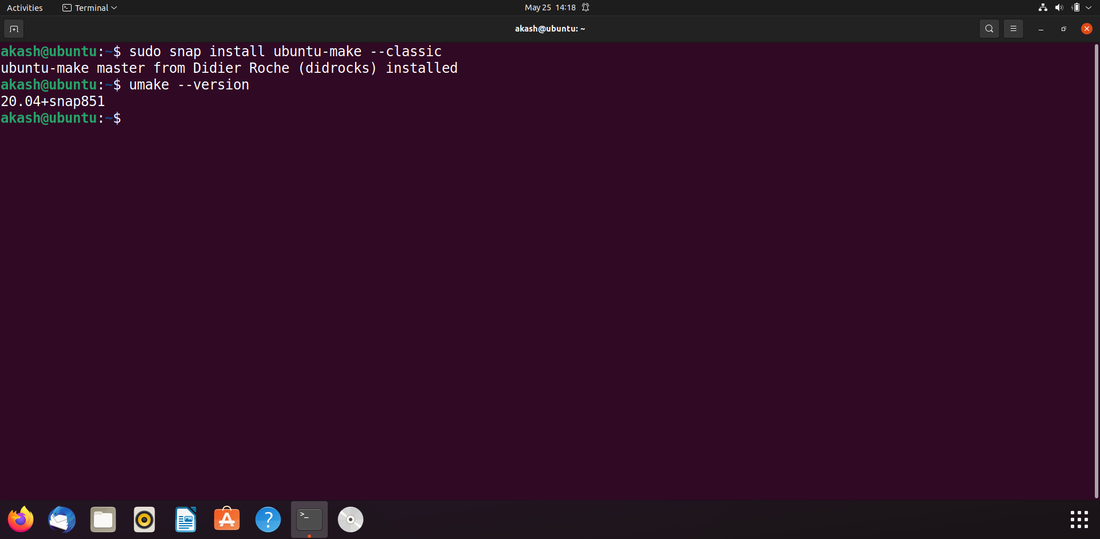Screen dimensions: 1100x539
Task: Open Help from the dock
Action: pos(268,519)
